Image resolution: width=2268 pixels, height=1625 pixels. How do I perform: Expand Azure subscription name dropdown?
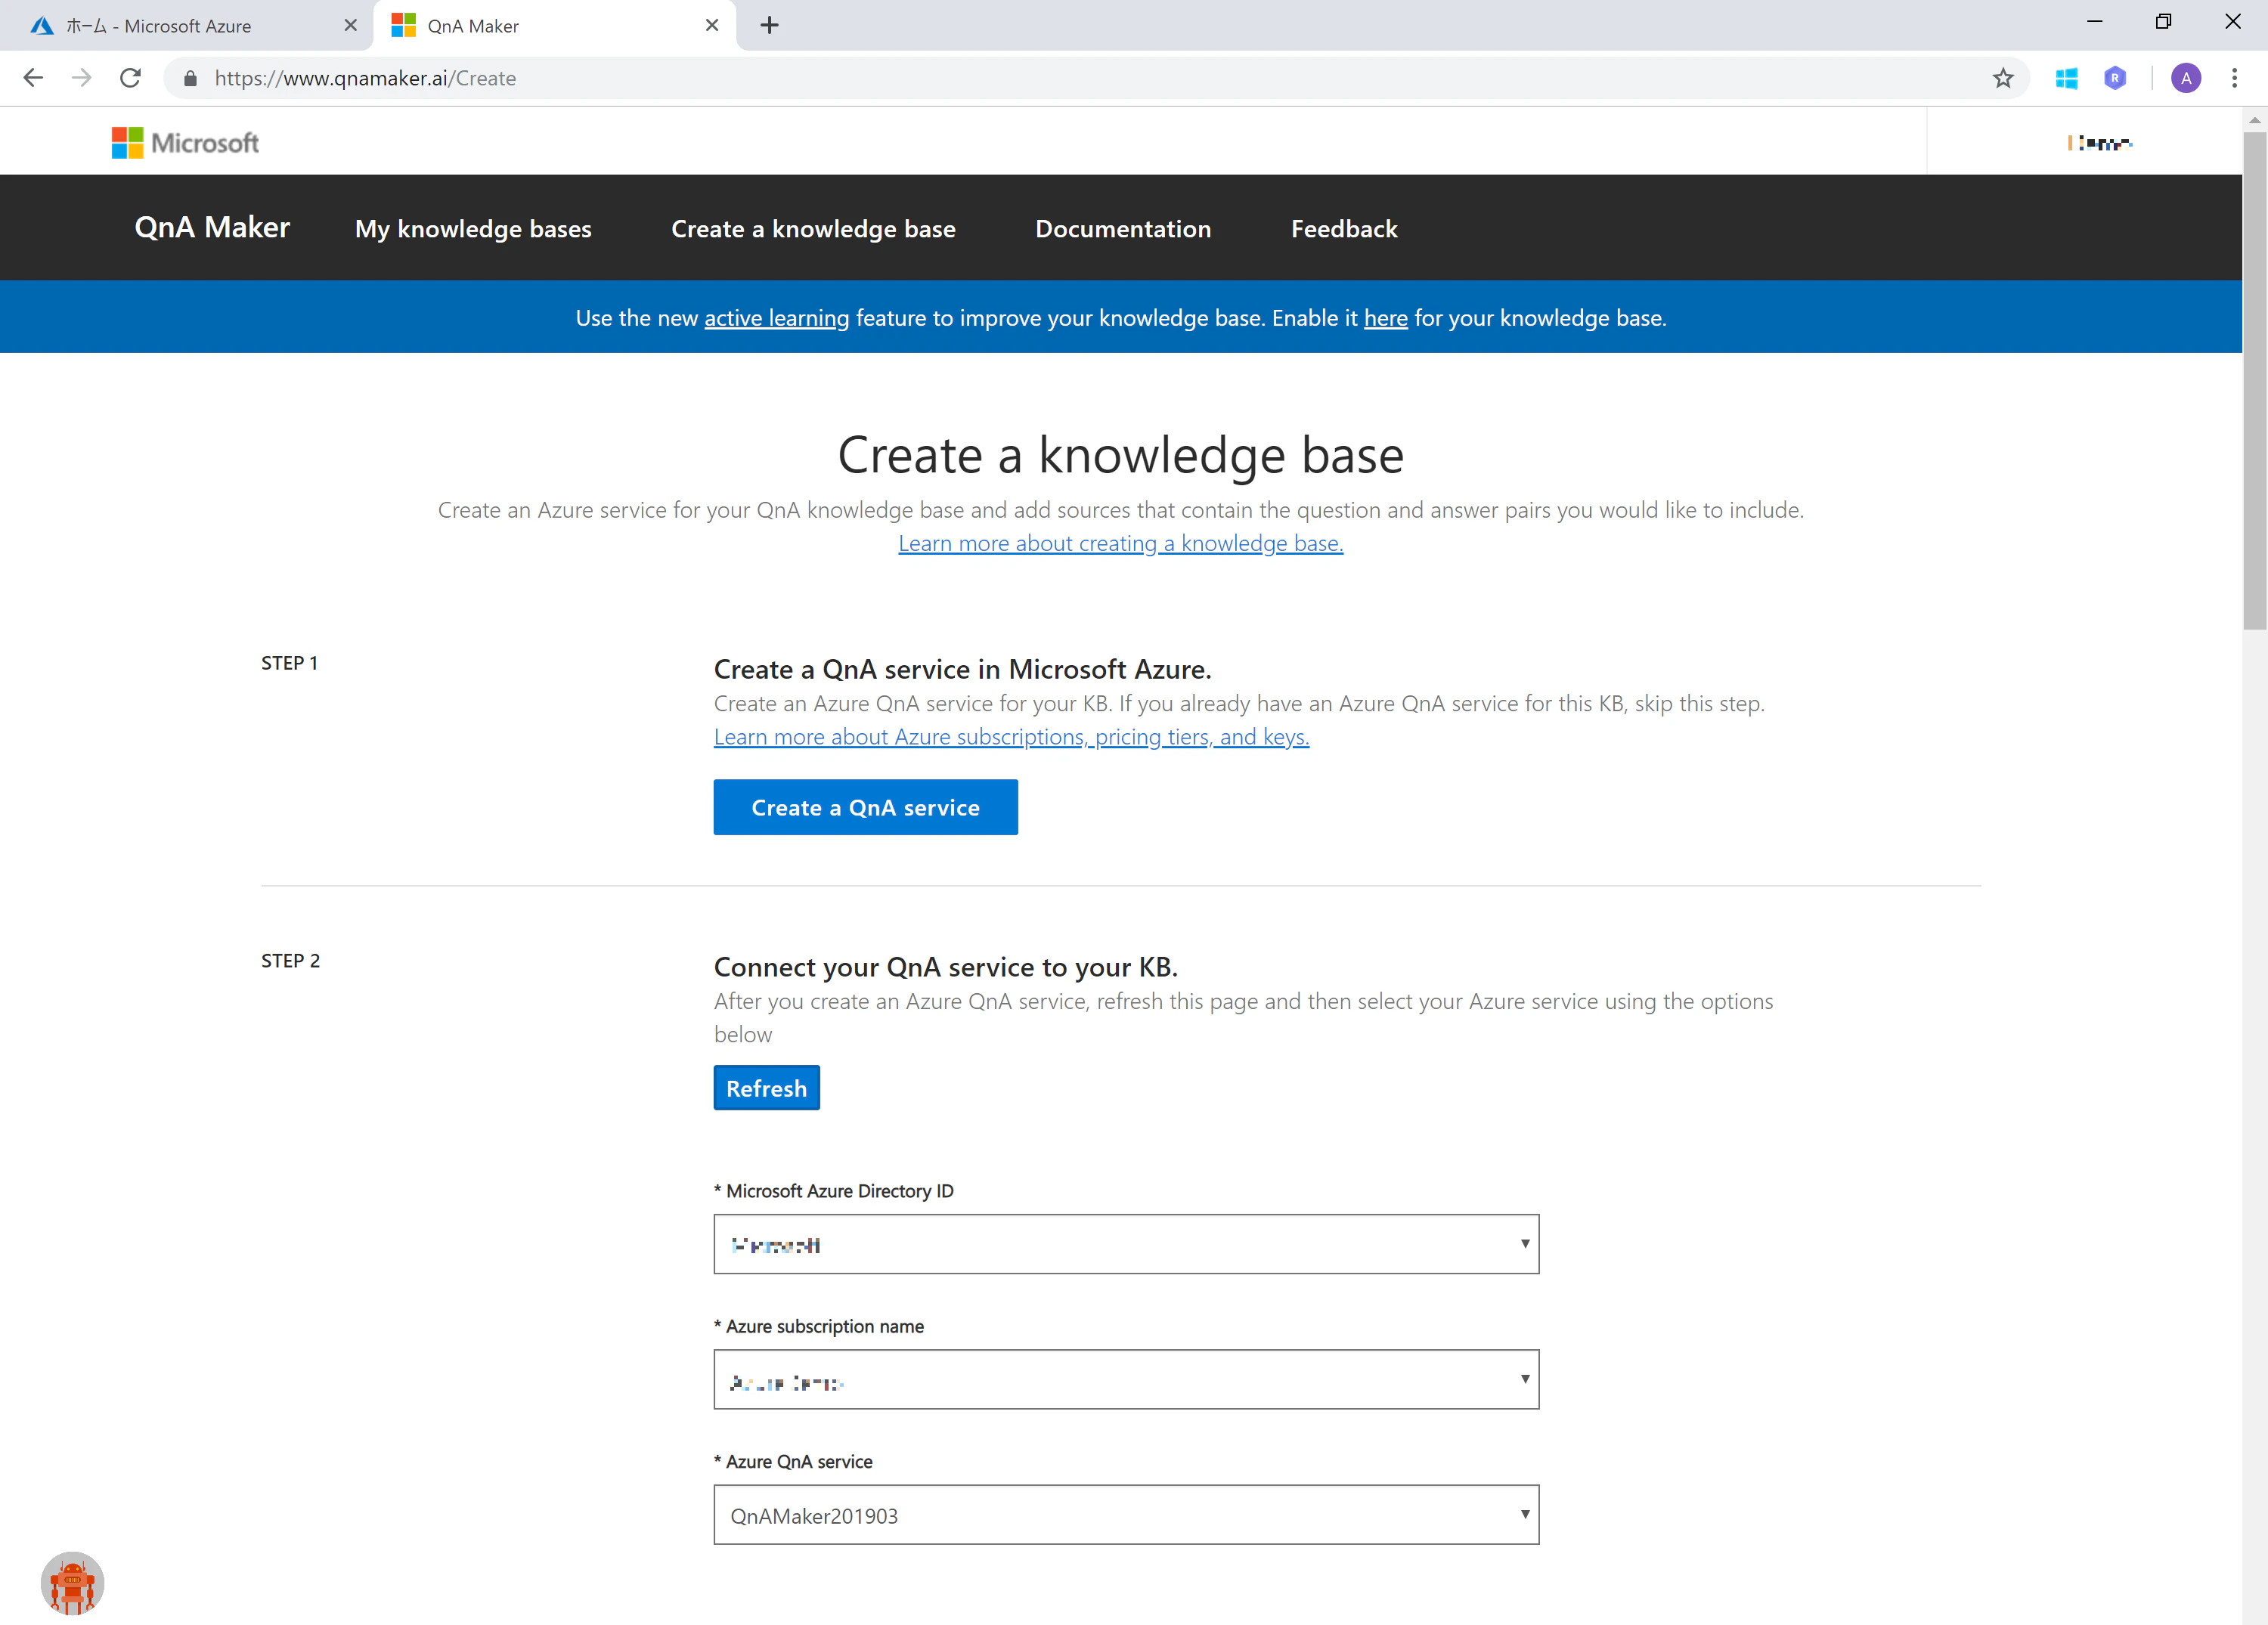pyautogui.click(x=1126, y=1379)
